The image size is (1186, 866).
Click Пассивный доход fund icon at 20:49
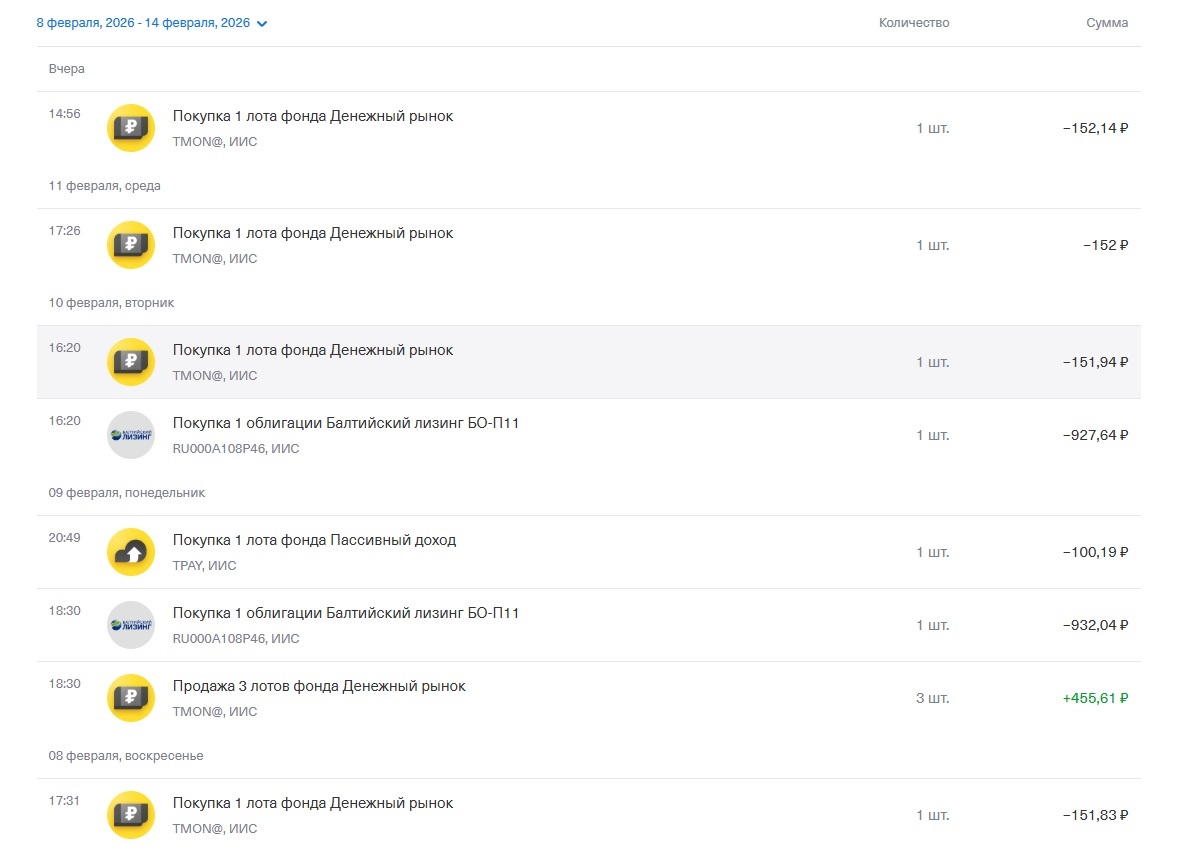(x=131, y=552)
